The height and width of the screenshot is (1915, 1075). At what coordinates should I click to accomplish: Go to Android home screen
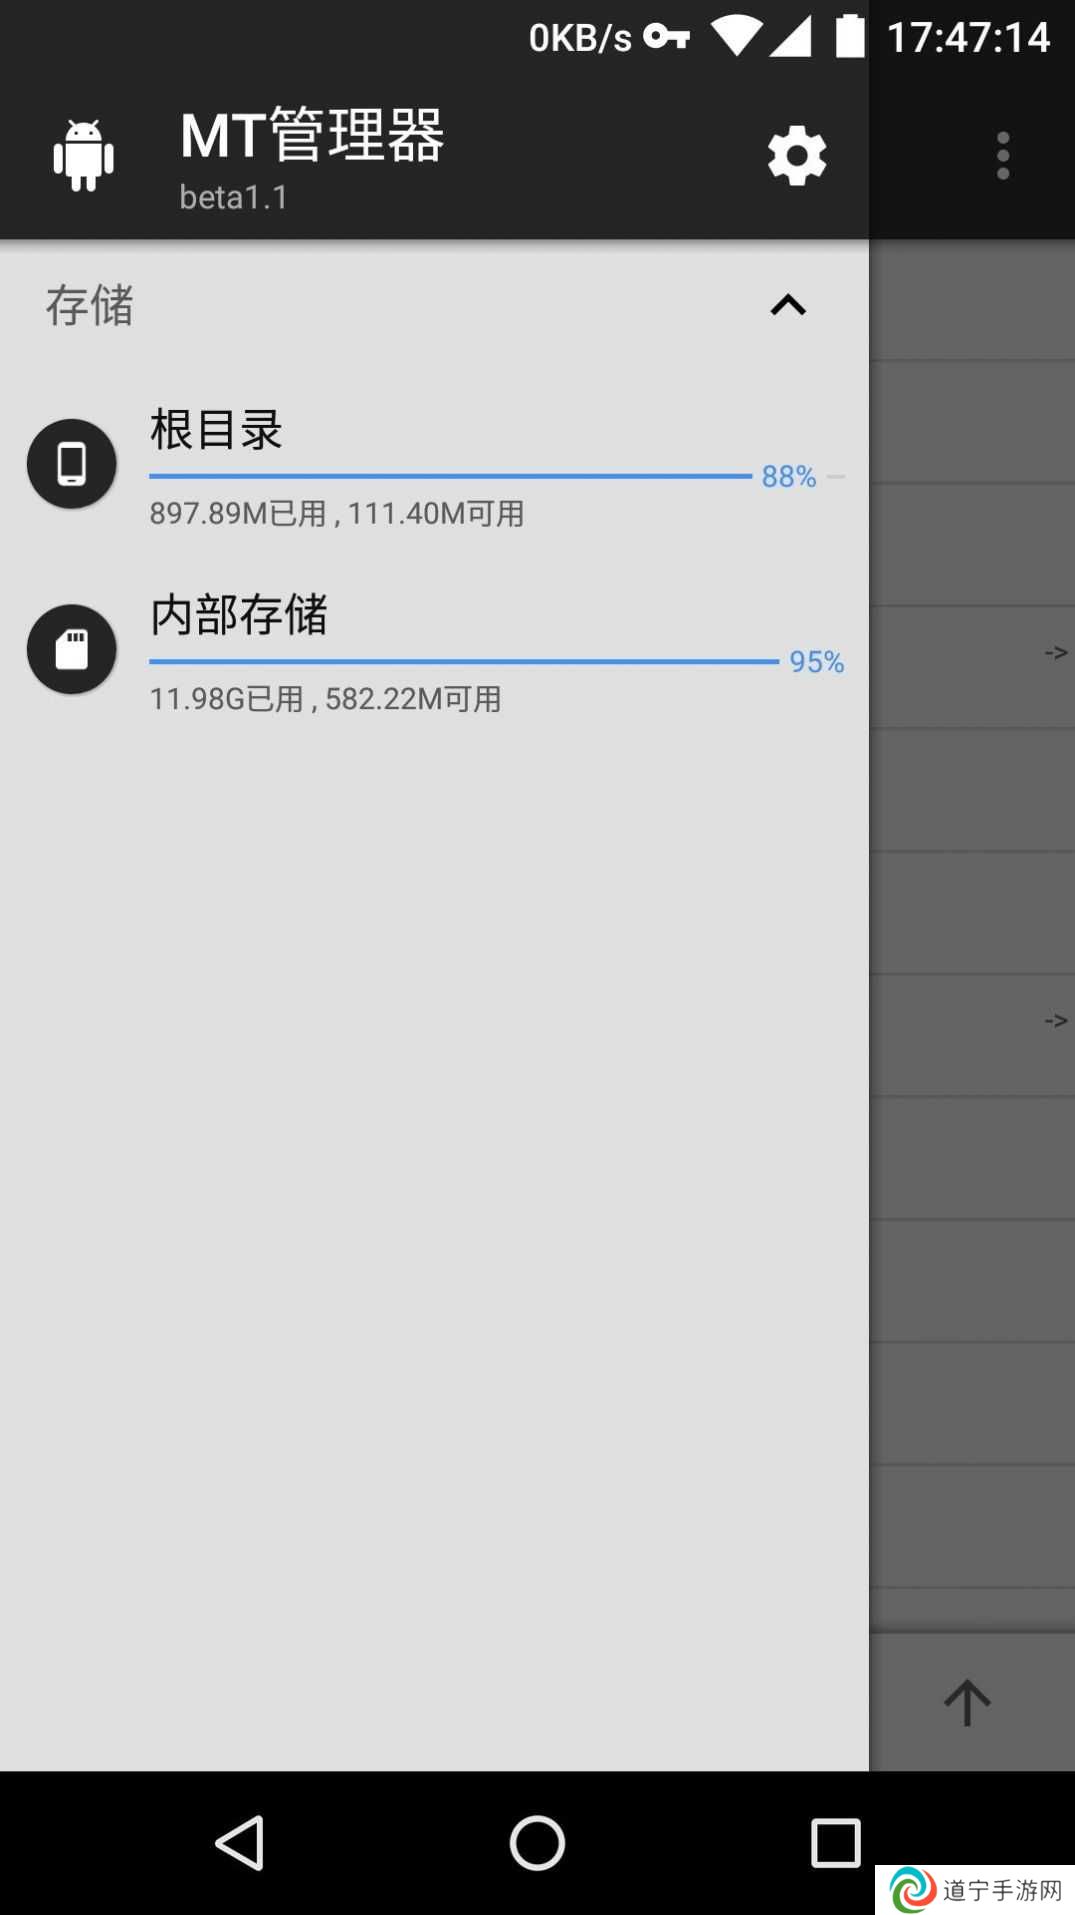pyautogui.click(x=537, y=1842)
